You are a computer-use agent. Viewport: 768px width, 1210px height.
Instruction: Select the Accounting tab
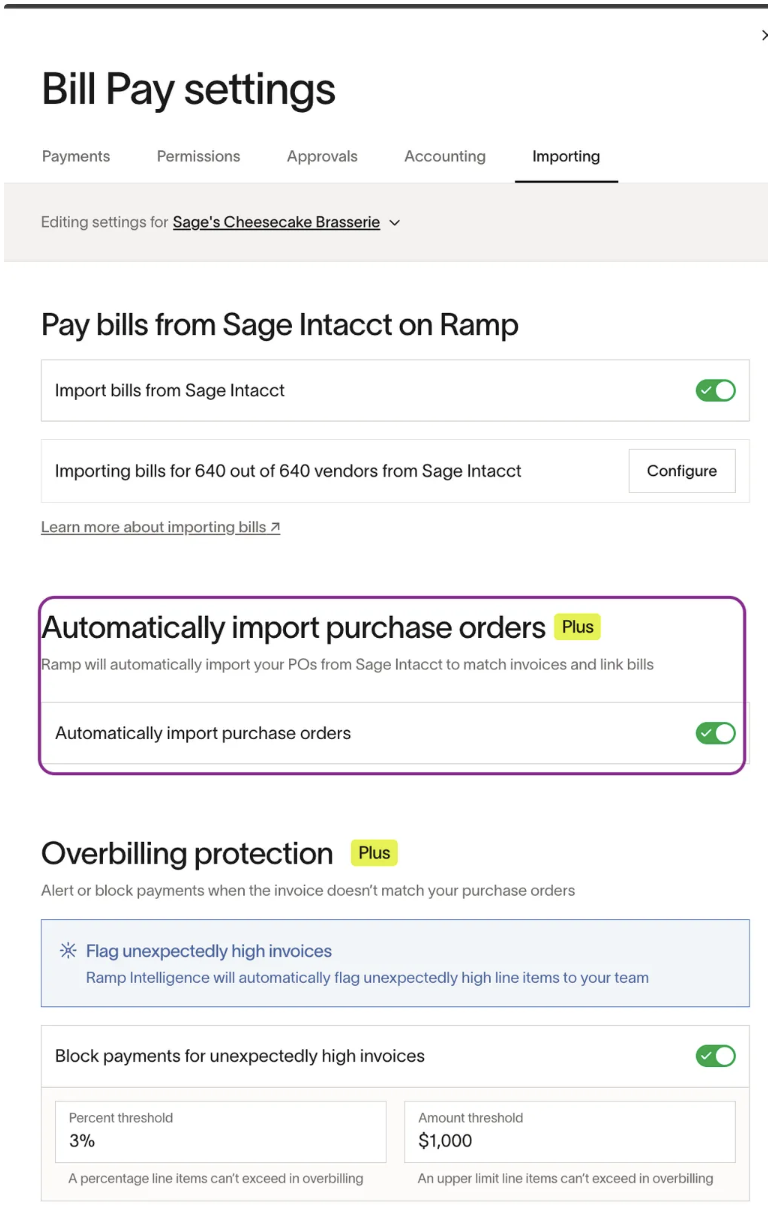(445, 156)
